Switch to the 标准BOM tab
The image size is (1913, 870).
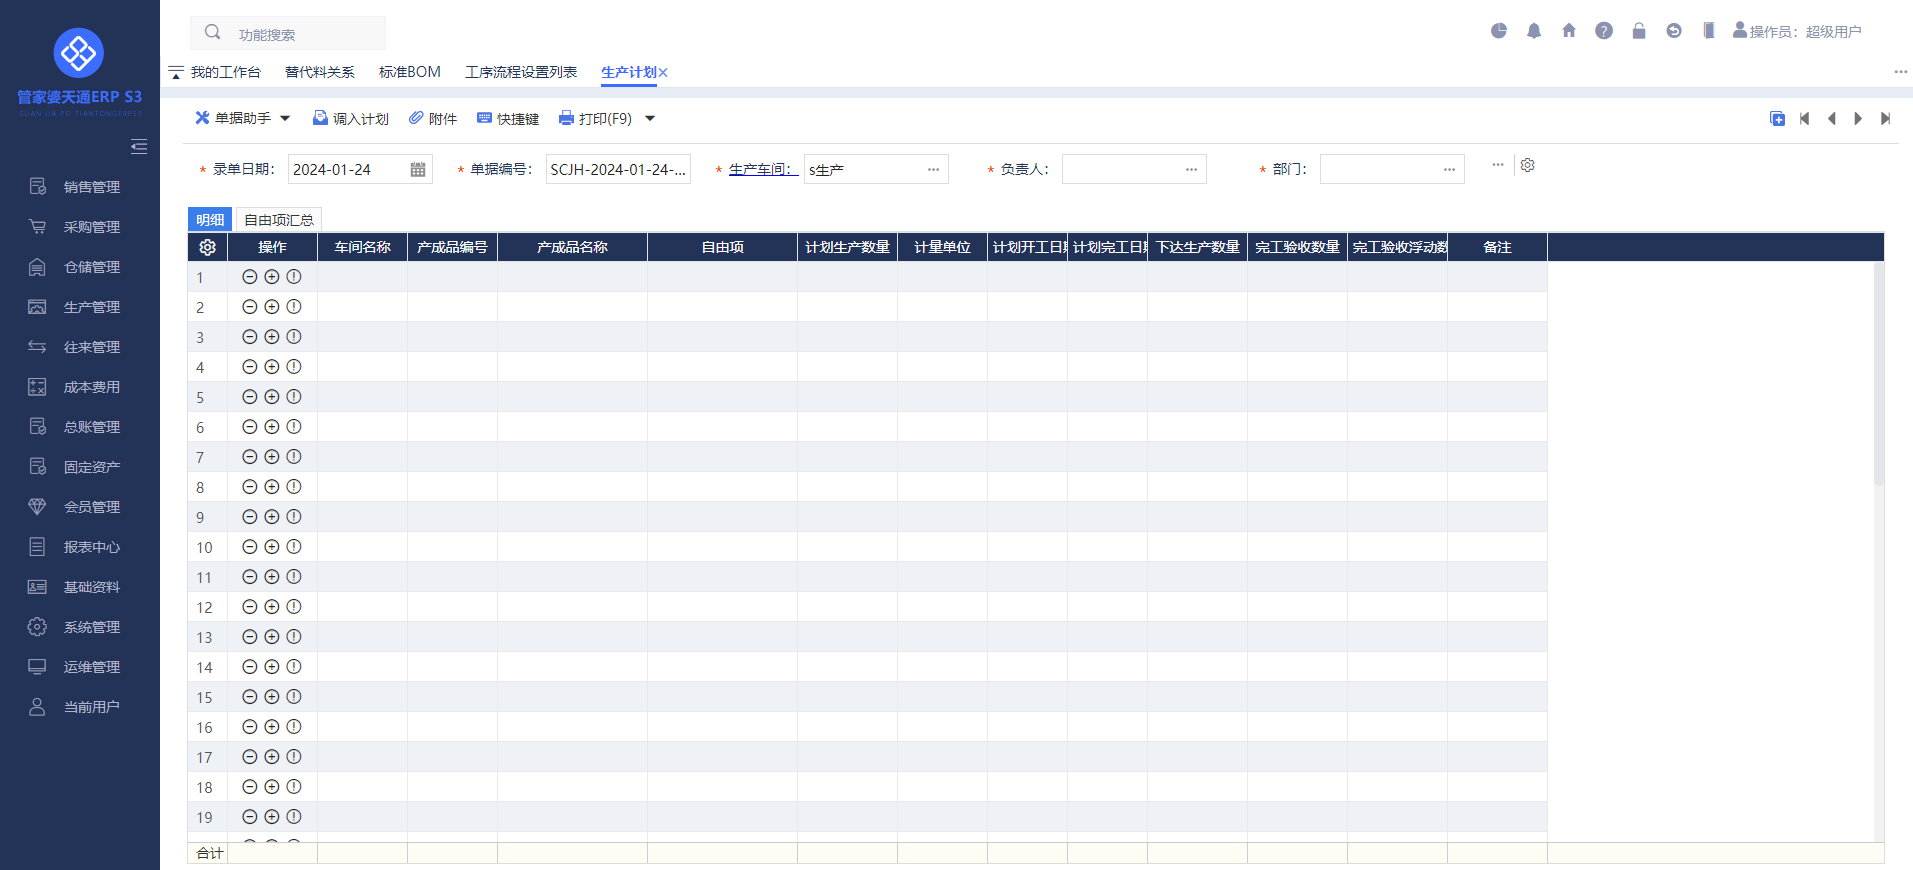coord(410,72)
